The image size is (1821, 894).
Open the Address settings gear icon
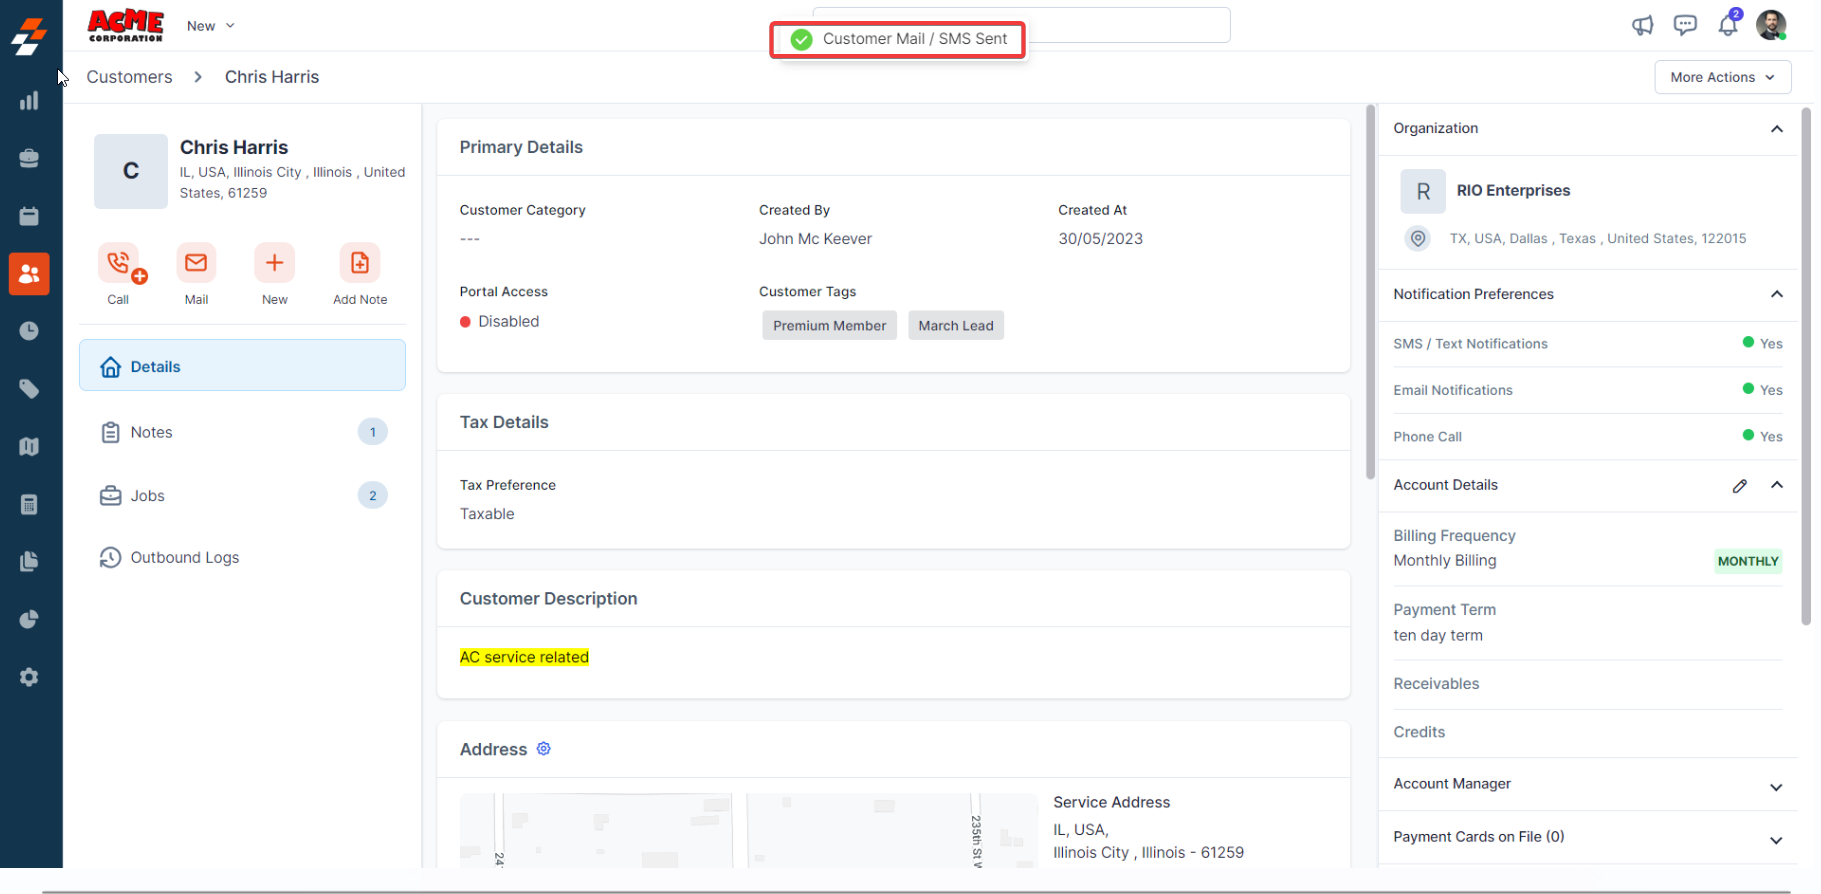coord(544,749)
